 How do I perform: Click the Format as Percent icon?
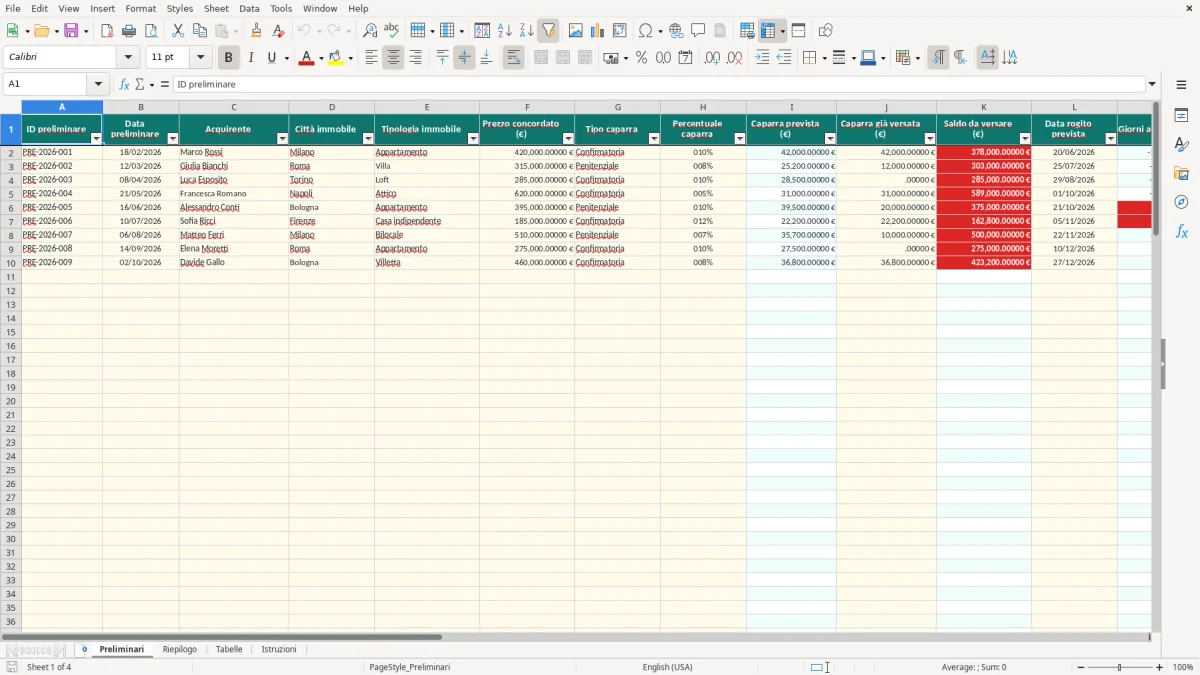point(641,58)
